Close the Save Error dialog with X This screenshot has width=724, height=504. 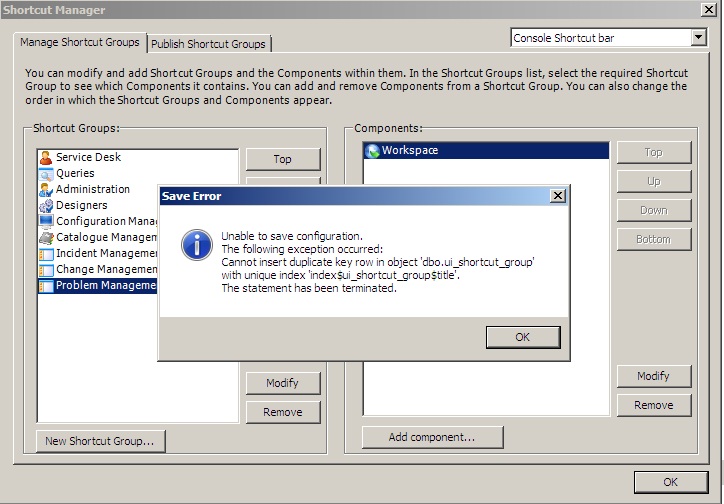pyautogui.click(x=557, y=196)
